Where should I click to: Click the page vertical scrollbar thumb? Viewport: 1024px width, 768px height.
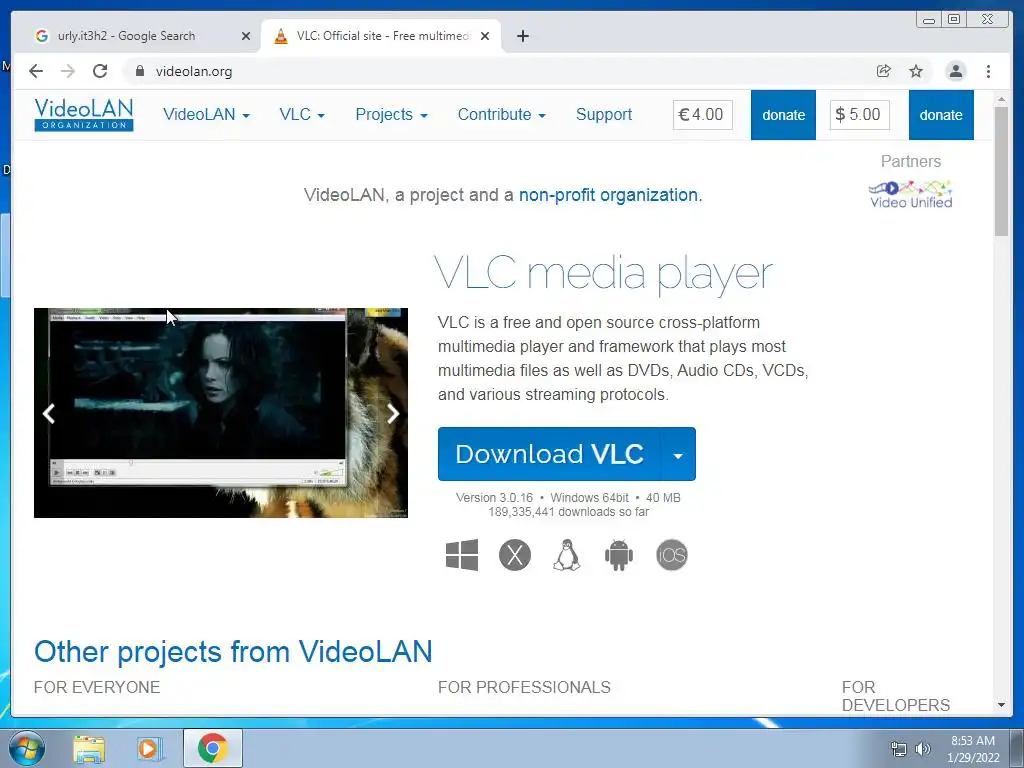(1001, 171)
